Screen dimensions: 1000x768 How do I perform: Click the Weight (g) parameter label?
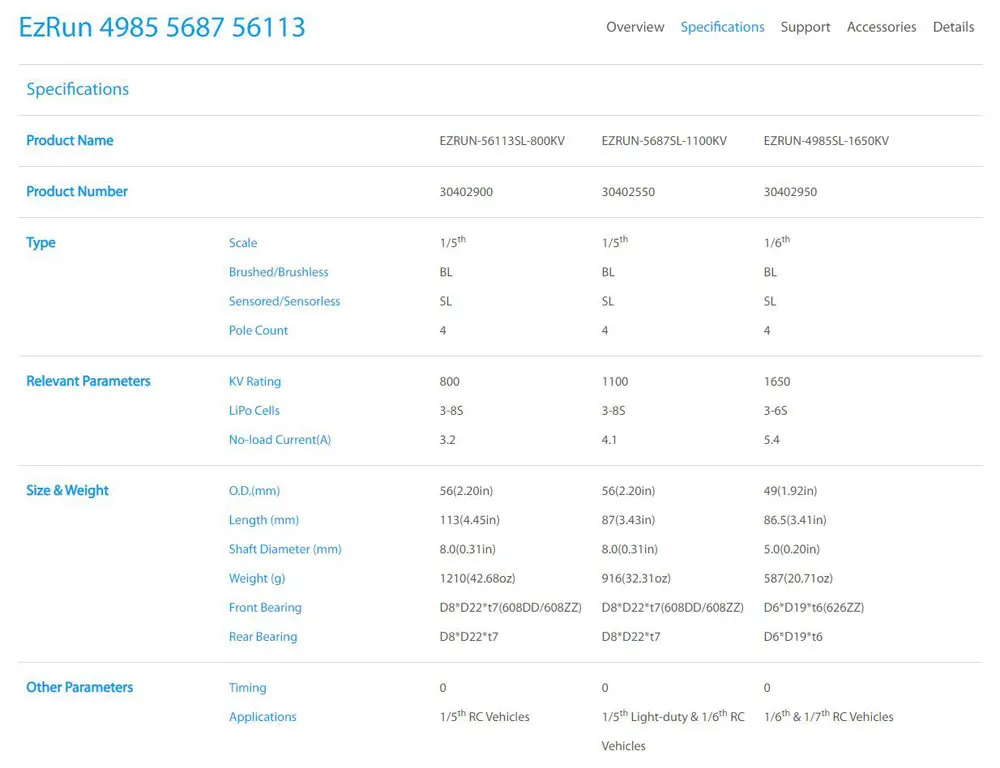[x=256, y=579]
